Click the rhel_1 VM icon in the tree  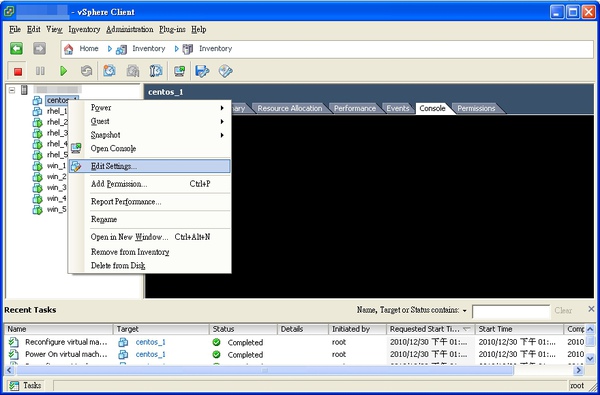click(x=37, y=111)
